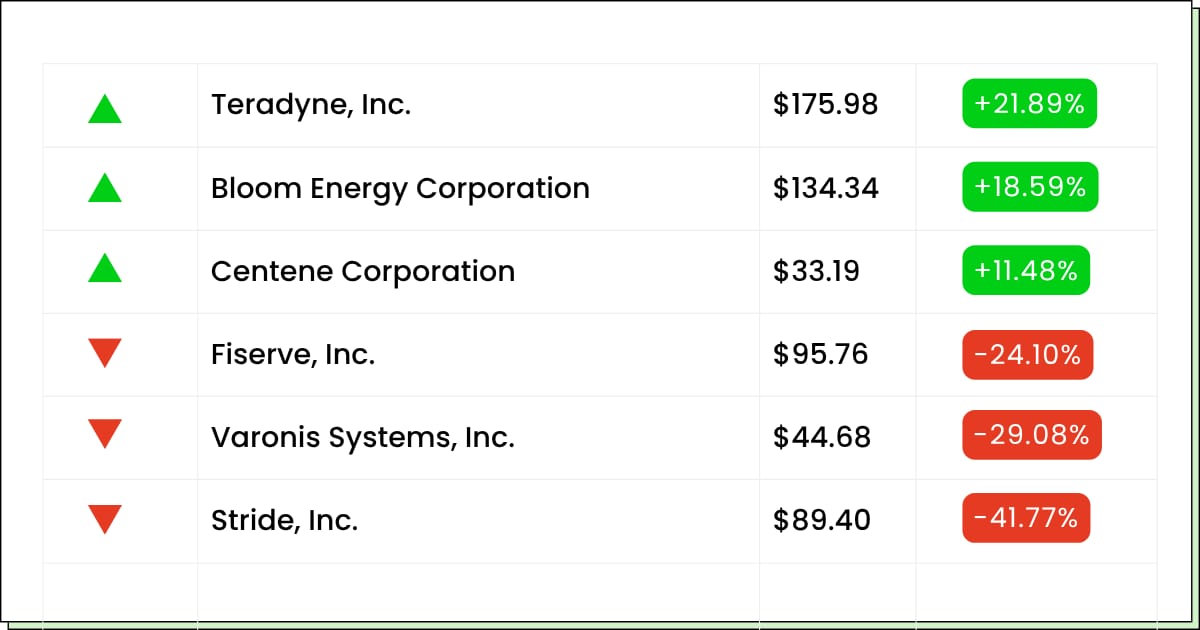
Task: Select the -24.10% red badge
Action: coord(1028,354)
